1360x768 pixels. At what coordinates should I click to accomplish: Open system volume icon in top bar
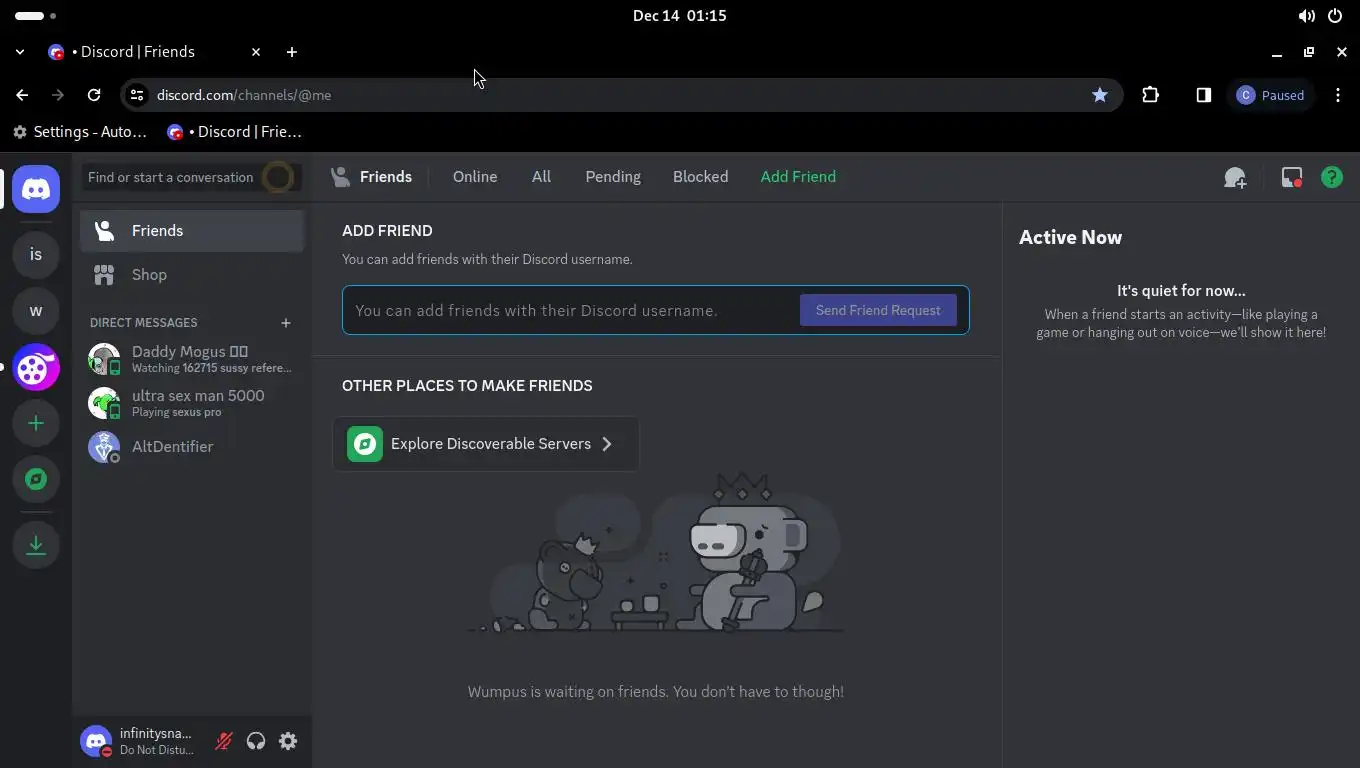coord(1306,16)
